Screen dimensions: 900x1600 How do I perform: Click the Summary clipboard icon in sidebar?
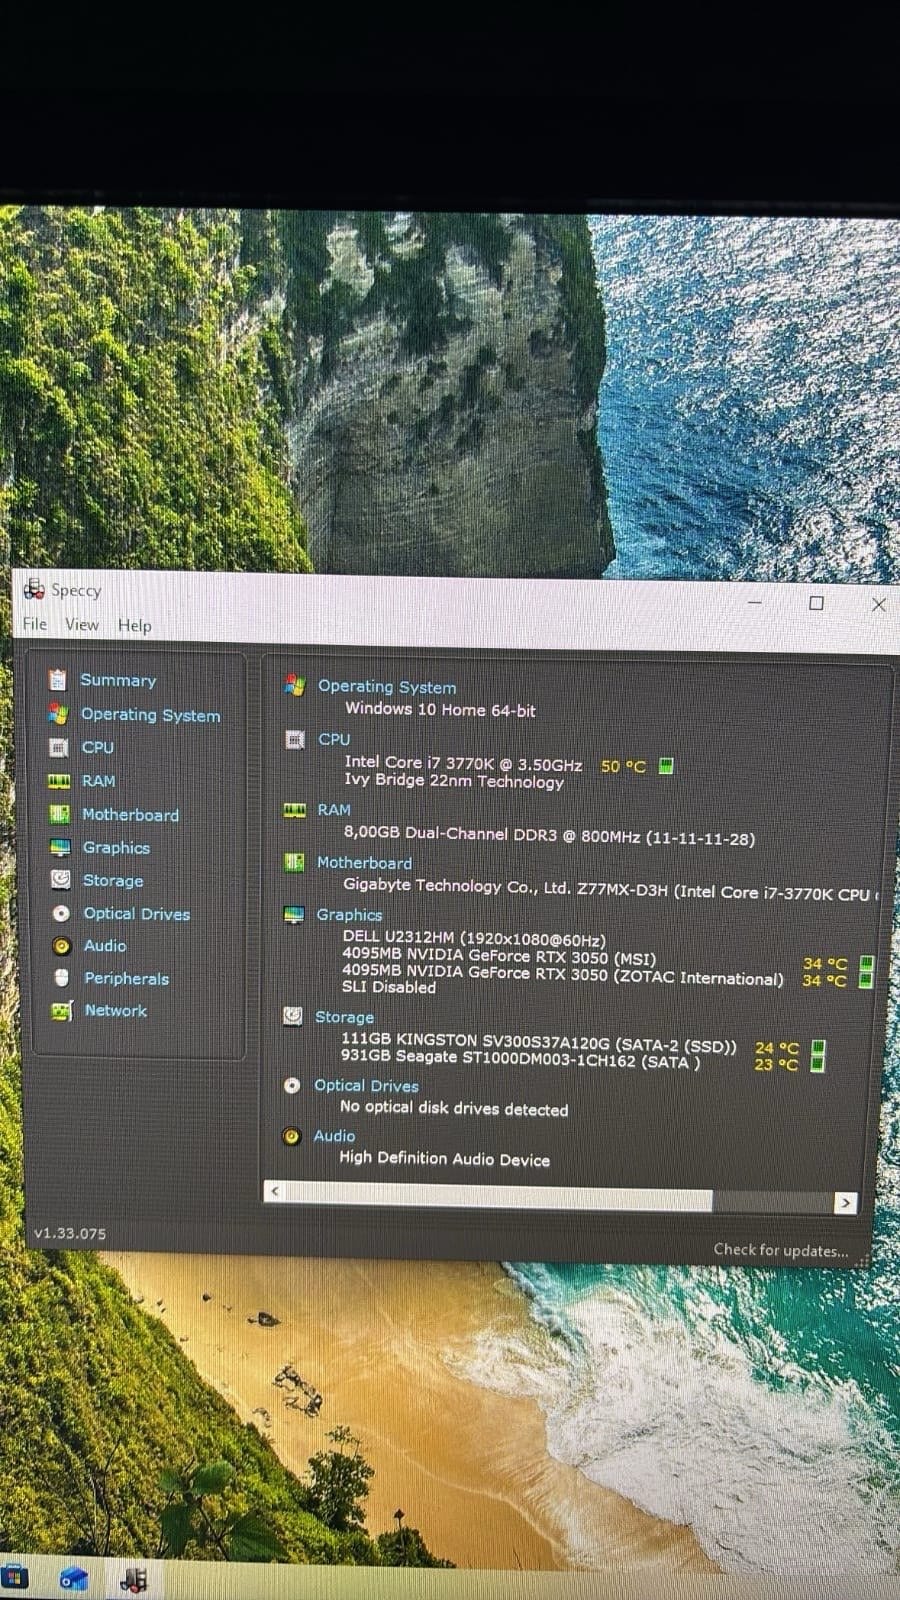58,680
